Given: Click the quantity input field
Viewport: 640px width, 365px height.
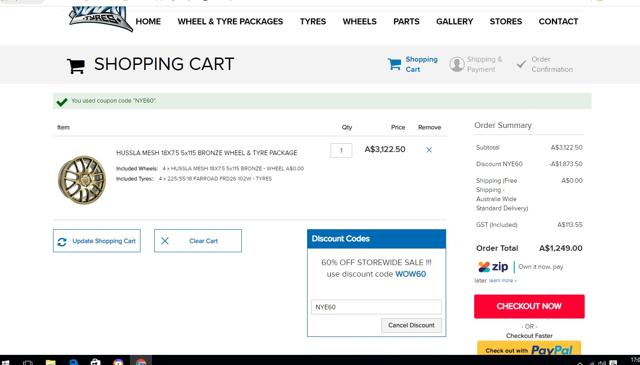Looking at the screenshot, I should pyautogui.click(x=341, y=151).
